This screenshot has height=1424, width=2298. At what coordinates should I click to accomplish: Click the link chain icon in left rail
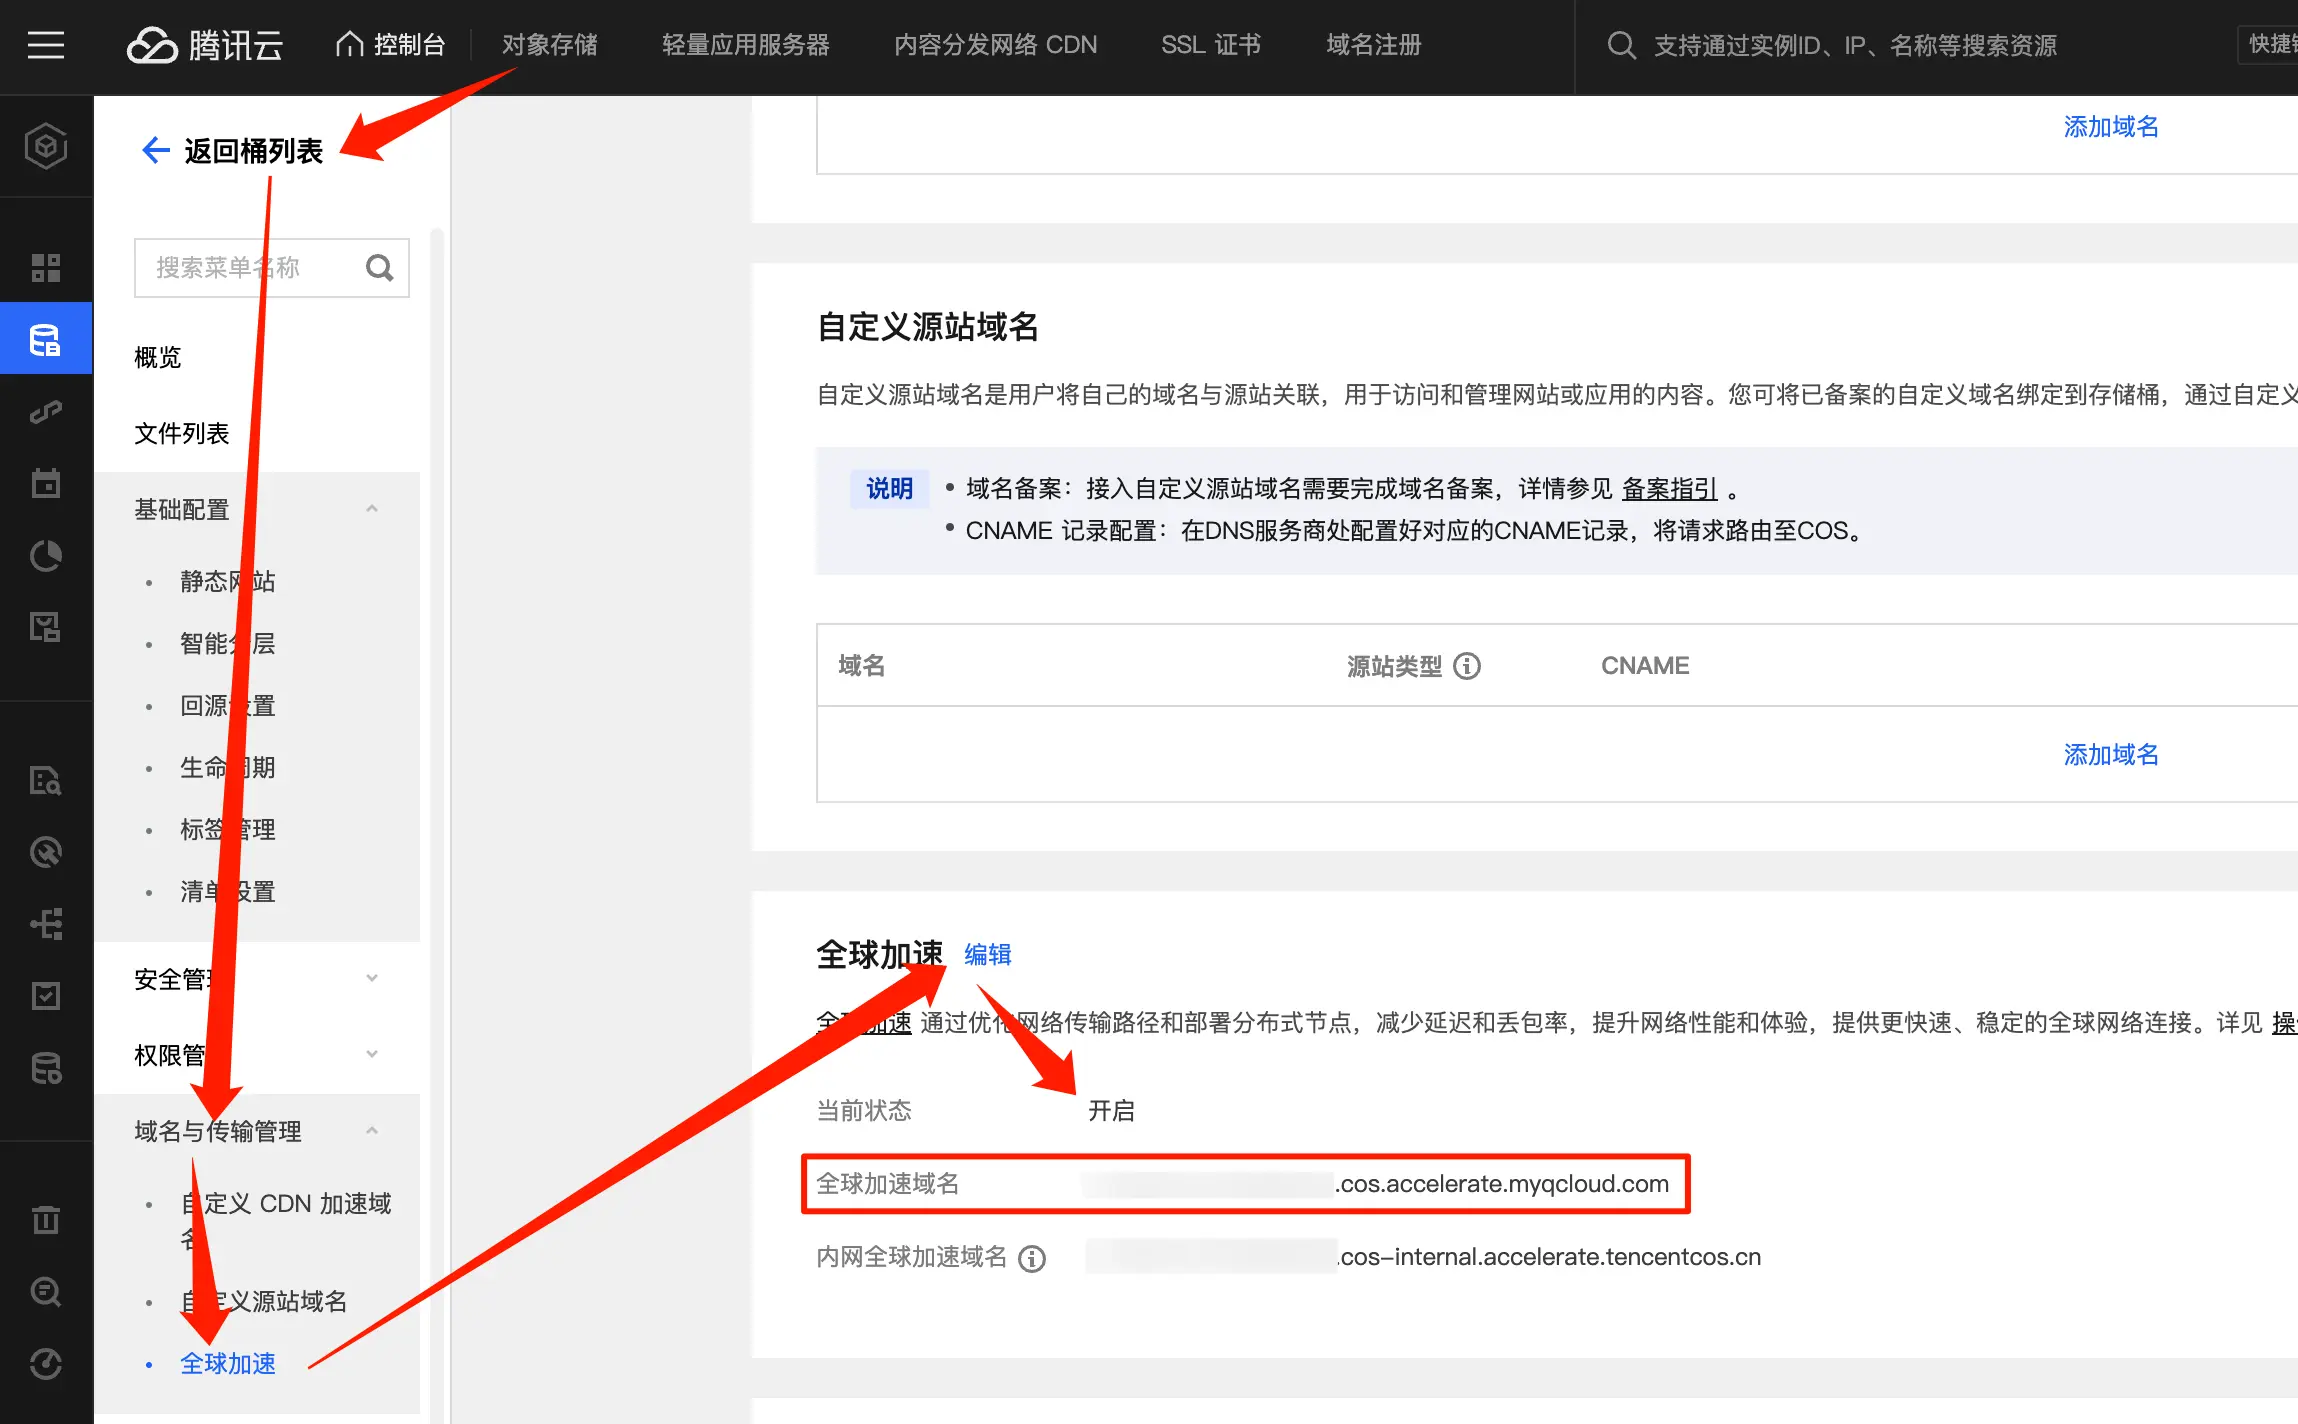pyautogui.click(x=46, y=411)
